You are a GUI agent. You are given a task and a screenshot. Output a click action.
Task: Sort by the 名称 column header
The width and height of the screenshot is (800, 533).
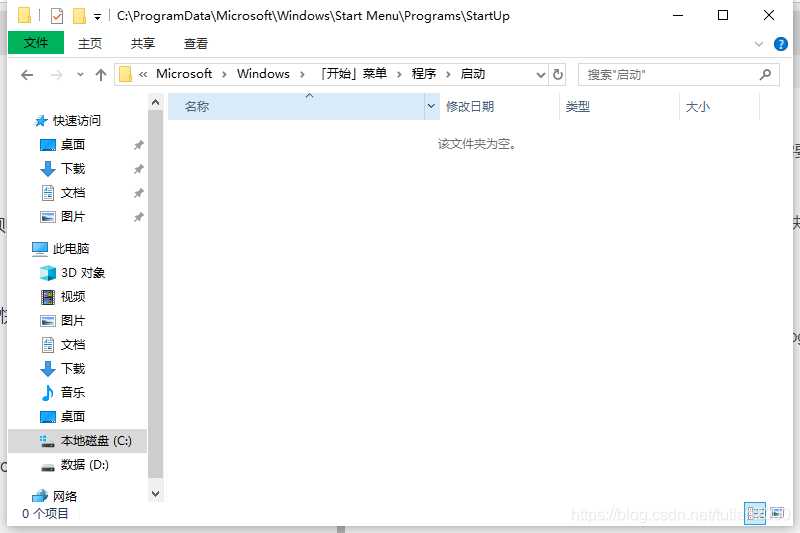coord(296,107)
